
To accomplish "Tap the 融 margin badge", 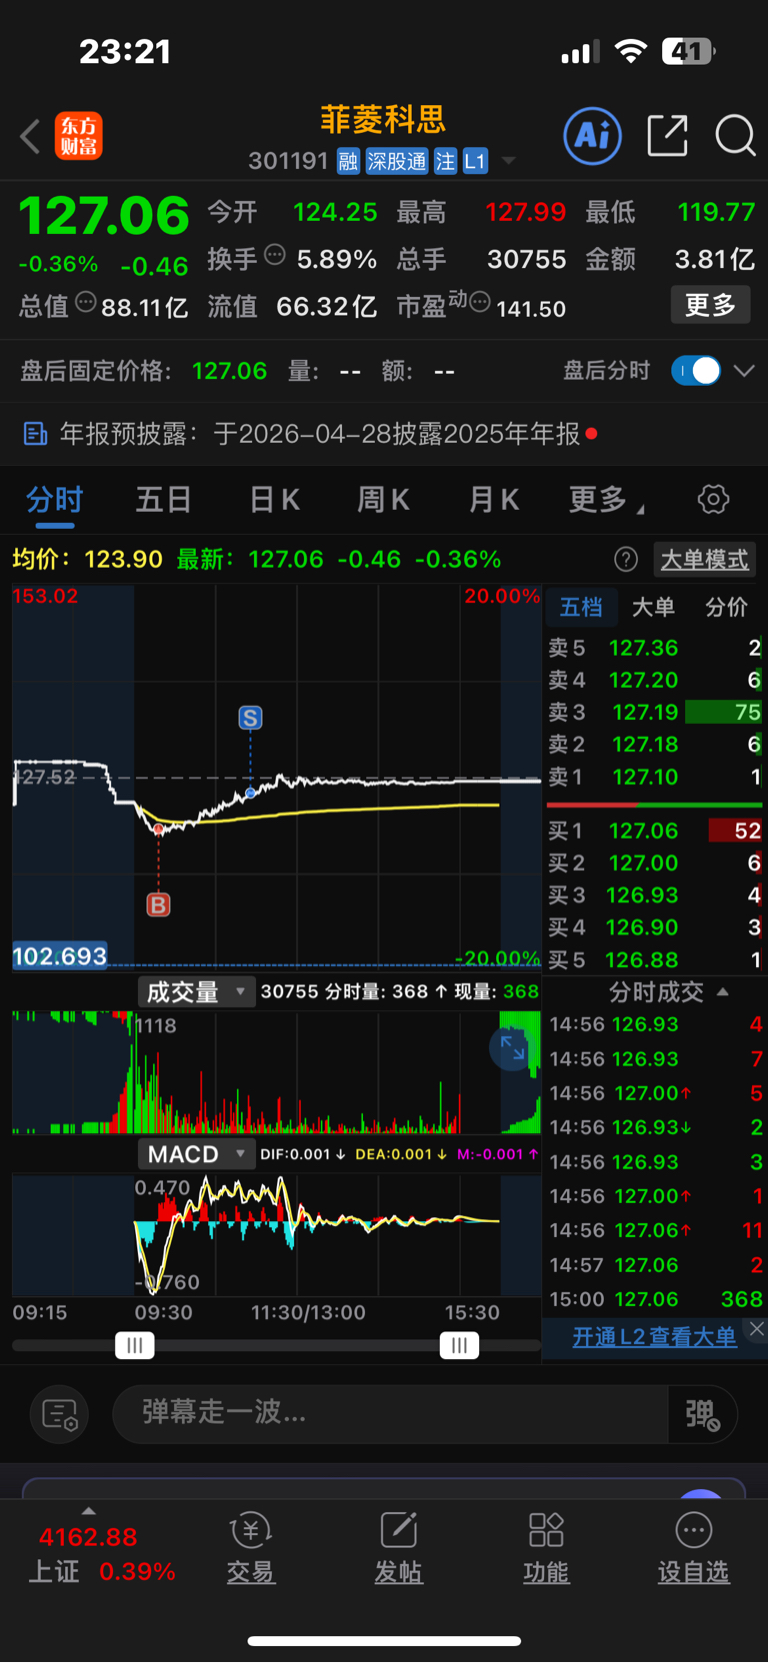I will point(348,161).
